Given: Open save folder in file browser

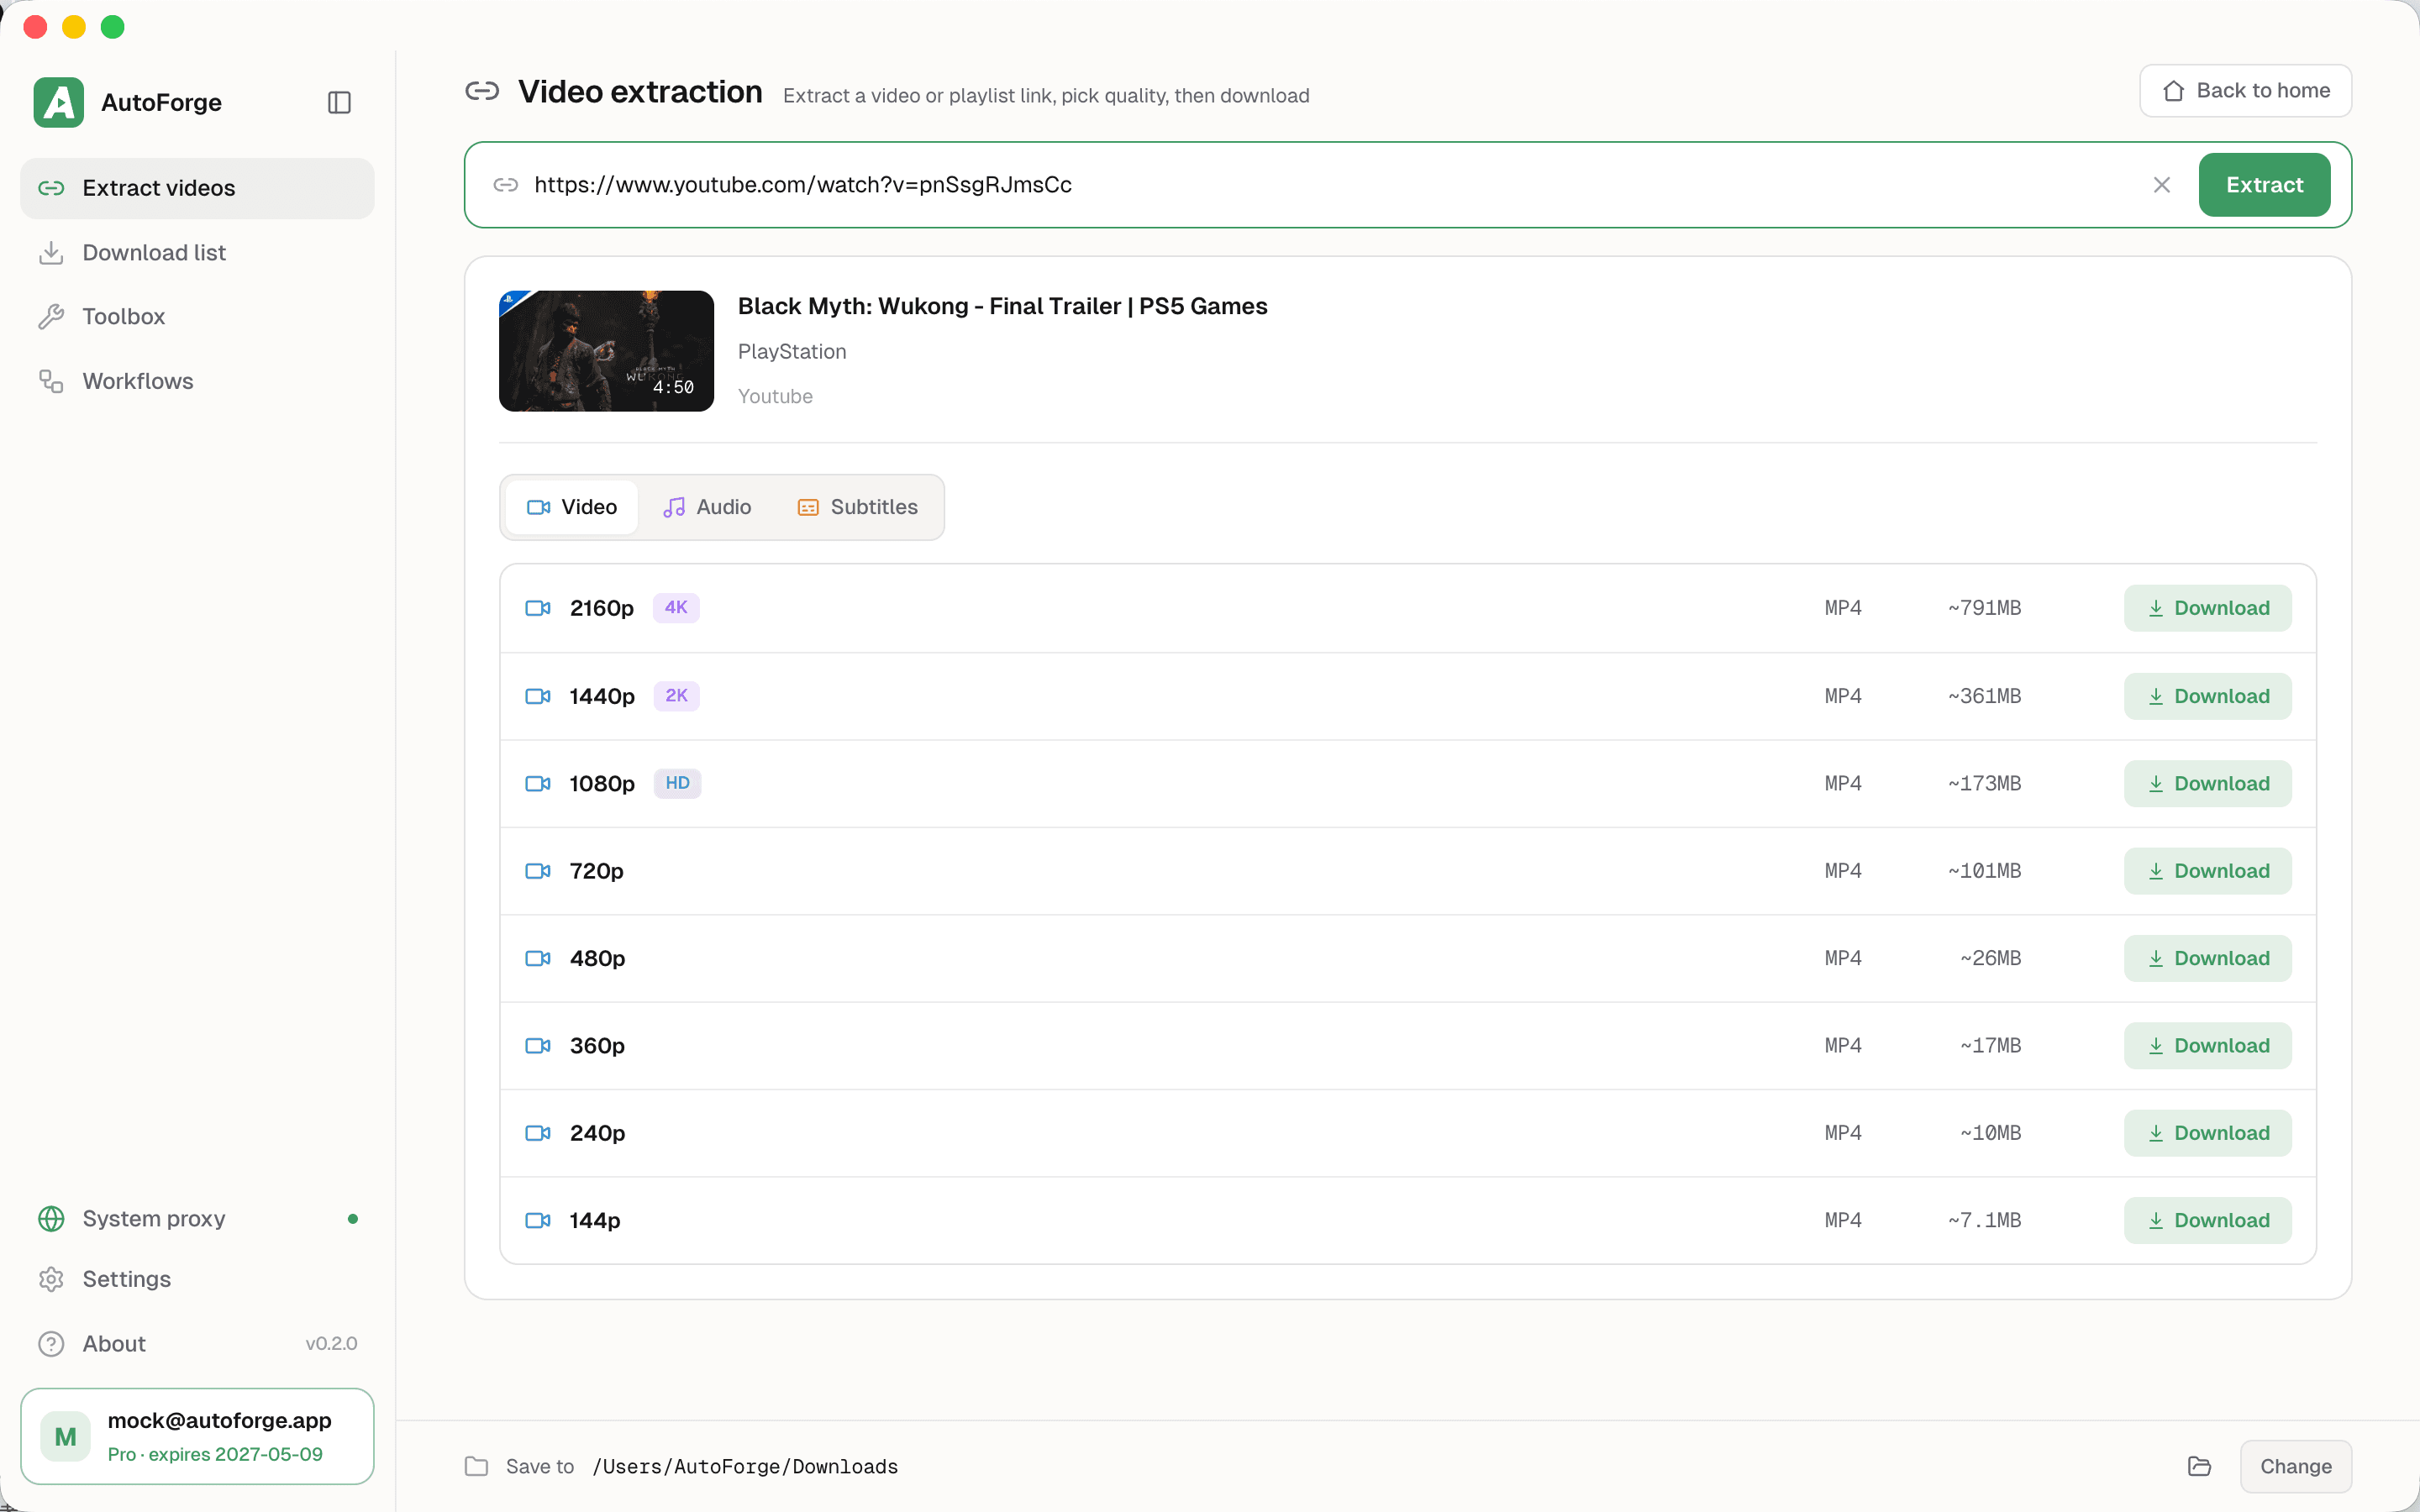Looking at the screenshot, I should tap(2199, 1466).
